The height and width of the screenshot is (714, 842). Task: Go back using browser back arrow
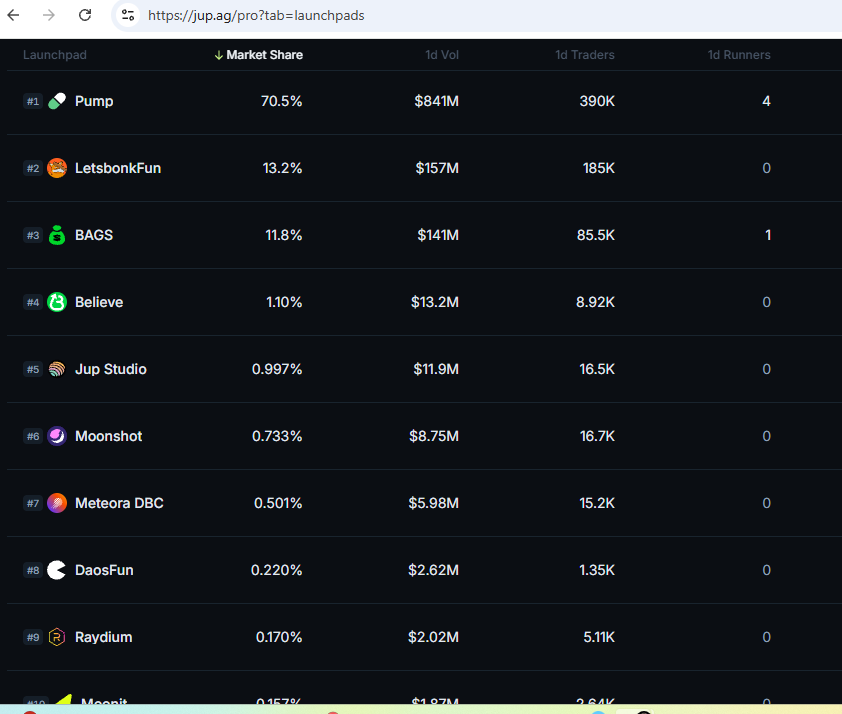(x=13, y=15)
